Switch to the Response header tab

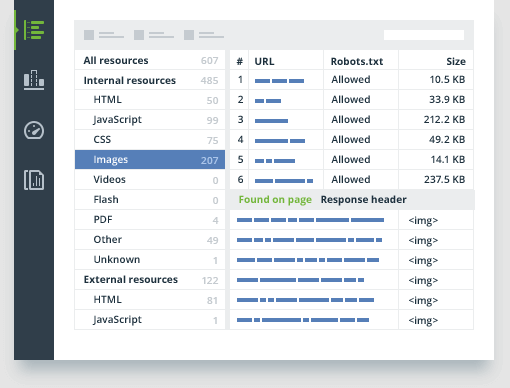363,200
